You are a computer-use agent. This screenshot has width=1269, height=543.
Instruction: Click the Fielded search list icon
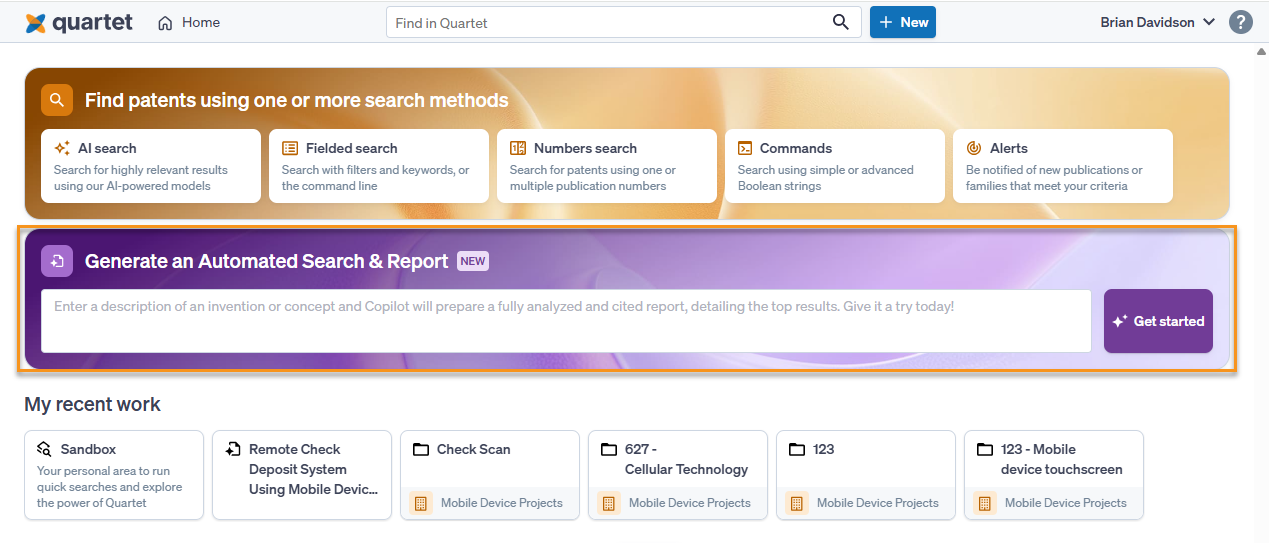click(290, 148)
